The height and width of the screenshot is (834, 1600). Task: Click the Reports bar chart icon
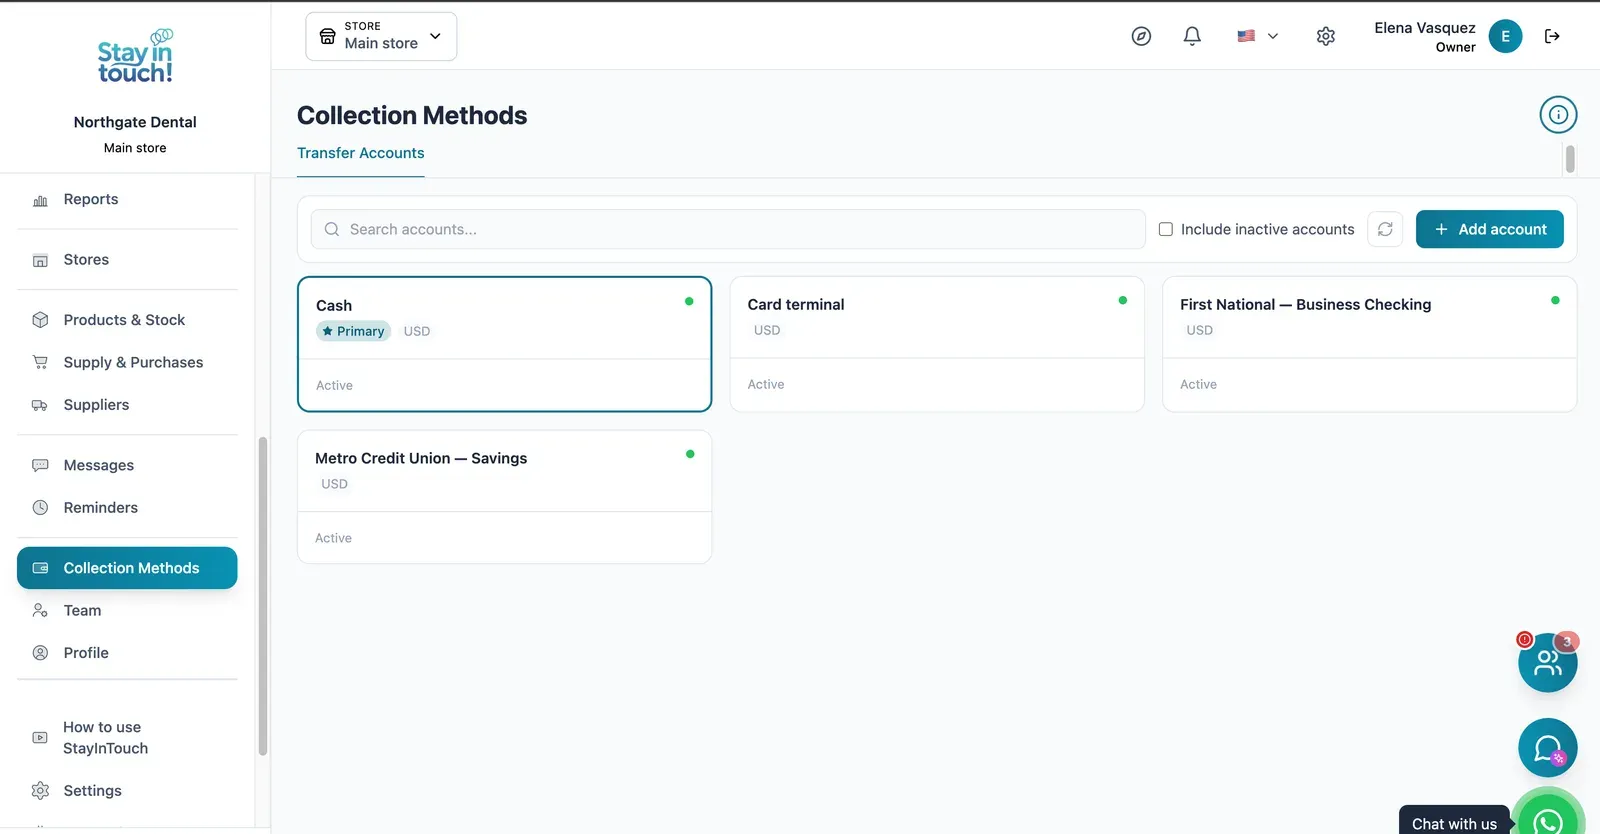click(40, 200)
